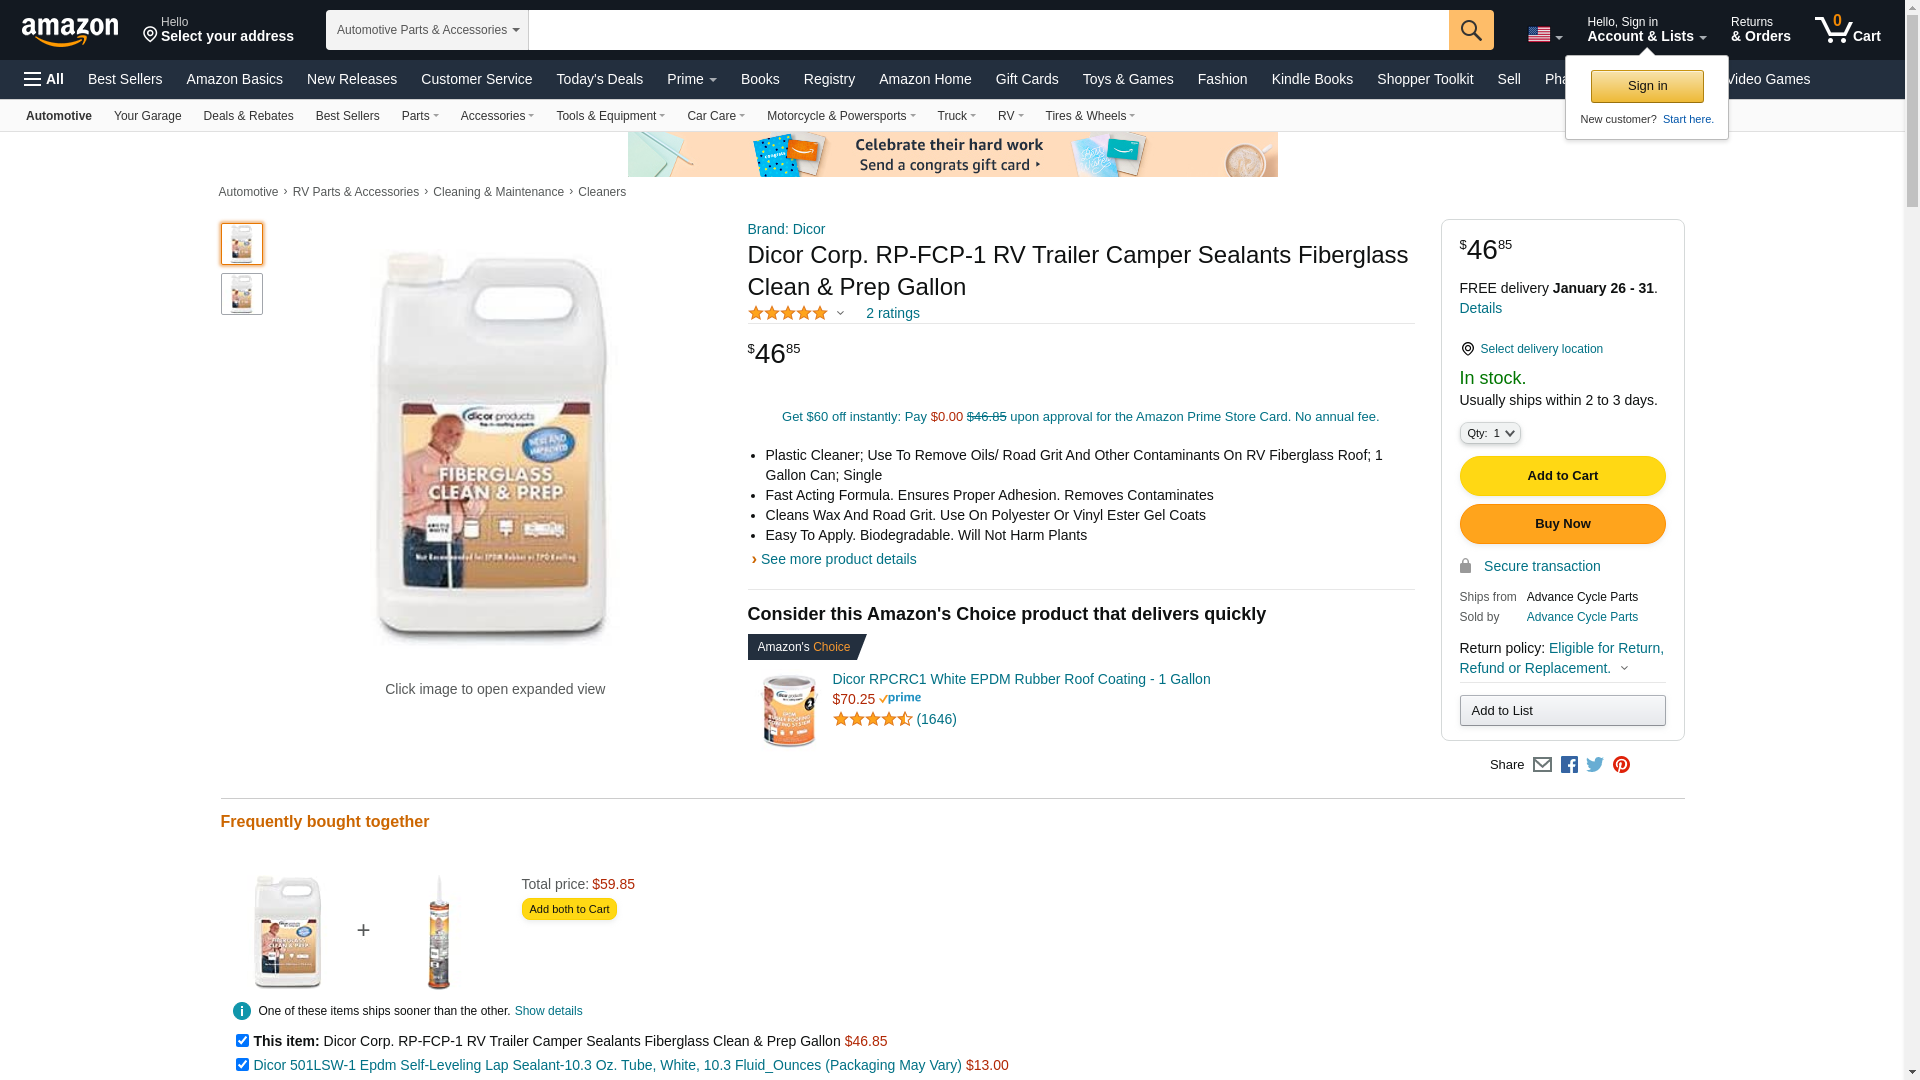Share product on Twitter icon
Image resolution: width=1920 pixels, height=1080 pixels.
click(1595, 765)
